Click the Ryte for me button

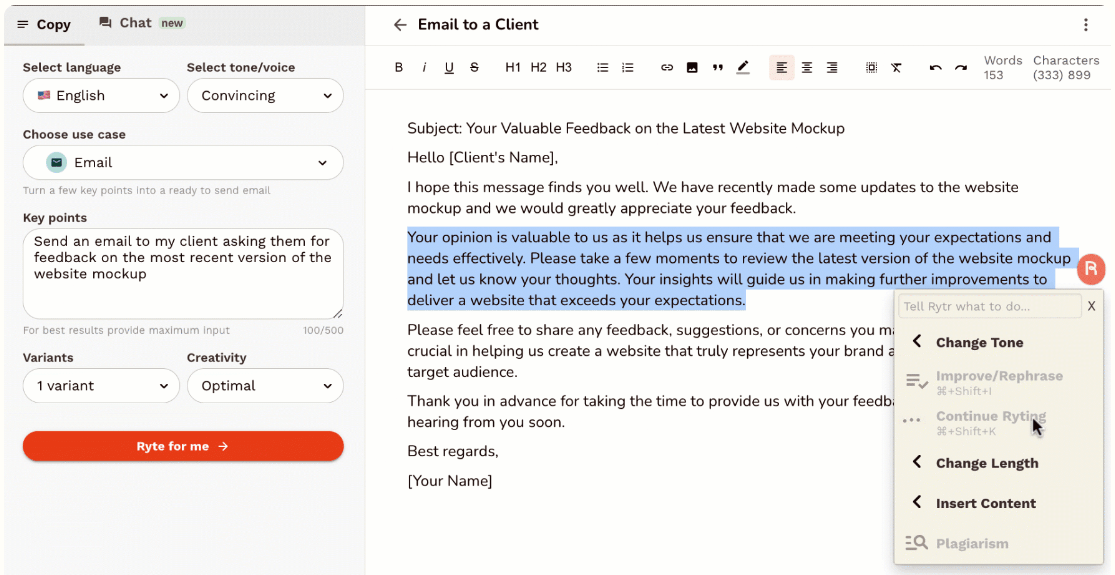coord(183,446)
